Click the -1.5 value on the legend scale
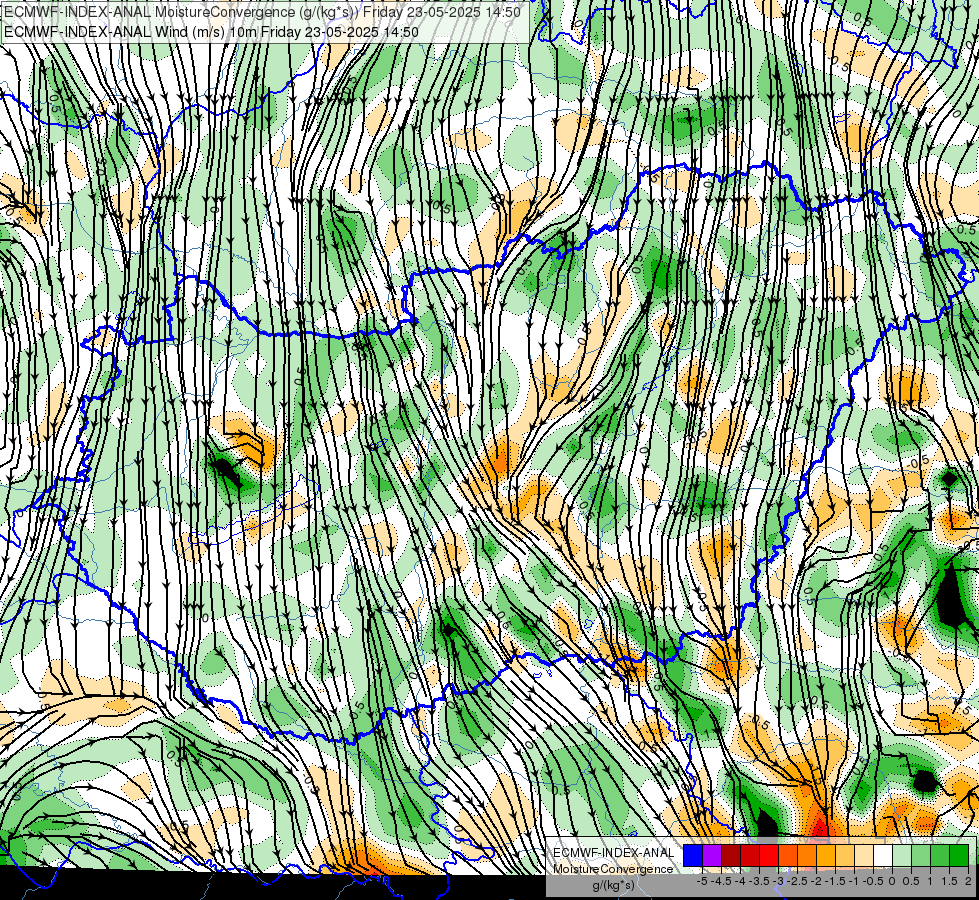979x900 pixels. [x=835, y=881]
